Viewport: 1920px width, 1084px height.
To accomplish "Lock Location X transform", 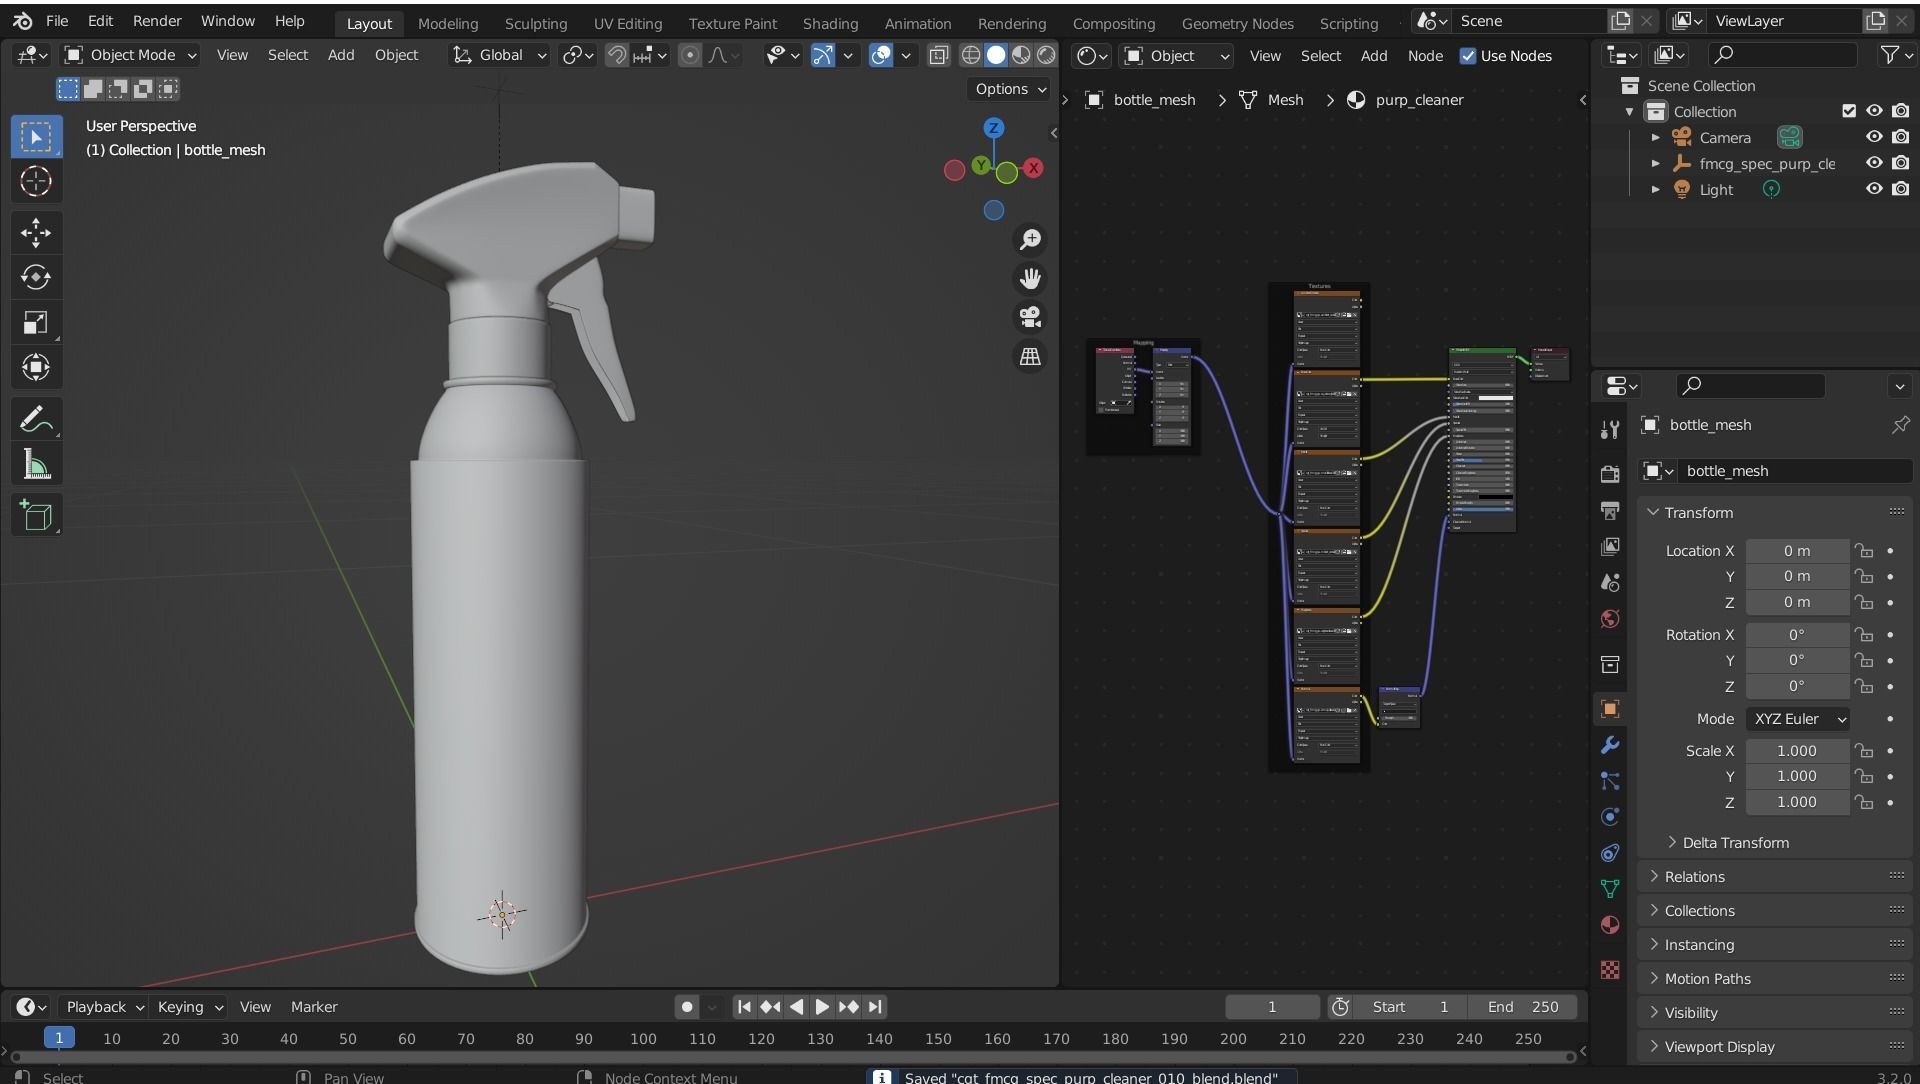I will click(1864, 551).
